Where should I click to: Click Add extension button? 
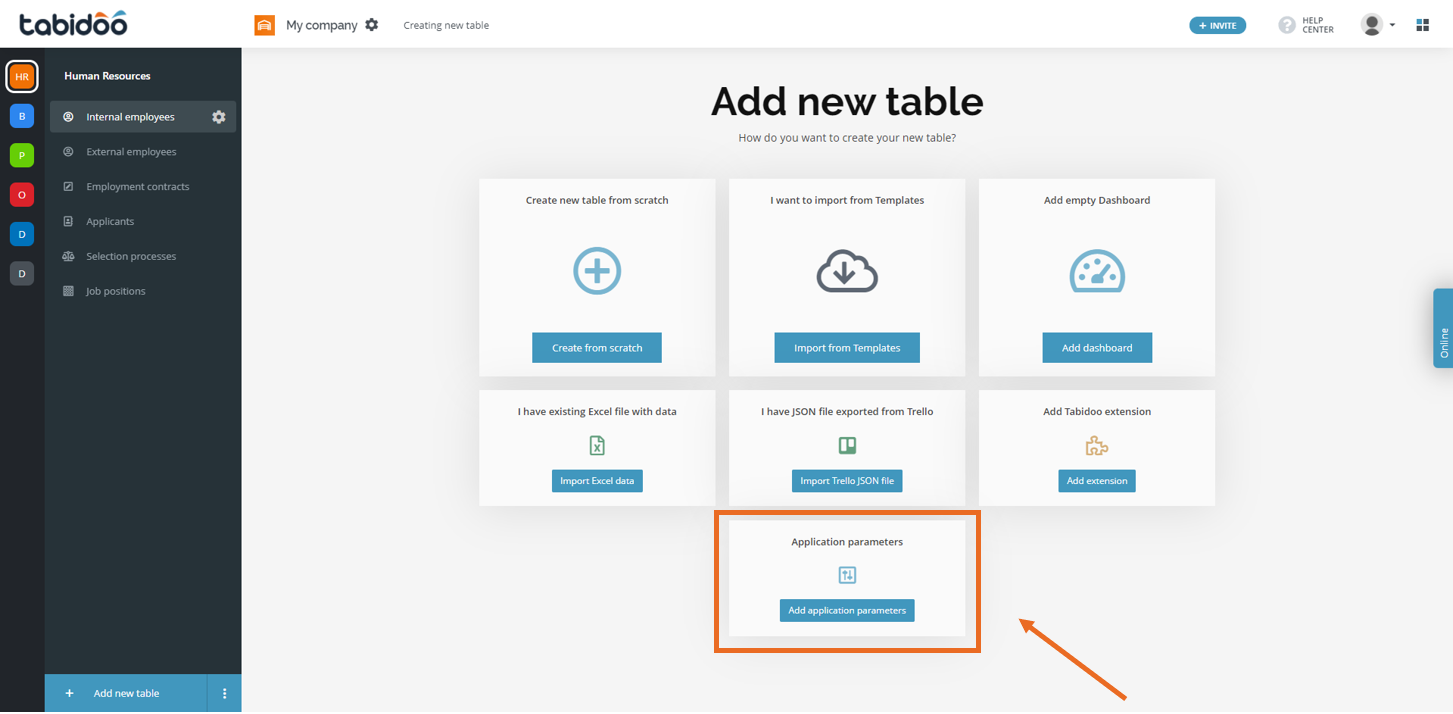(1097, 481)
